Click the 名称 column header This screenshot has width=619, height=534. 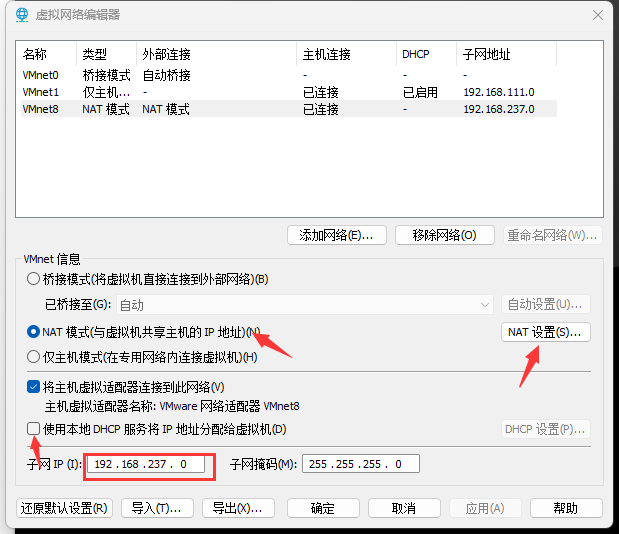pos(35,54)
